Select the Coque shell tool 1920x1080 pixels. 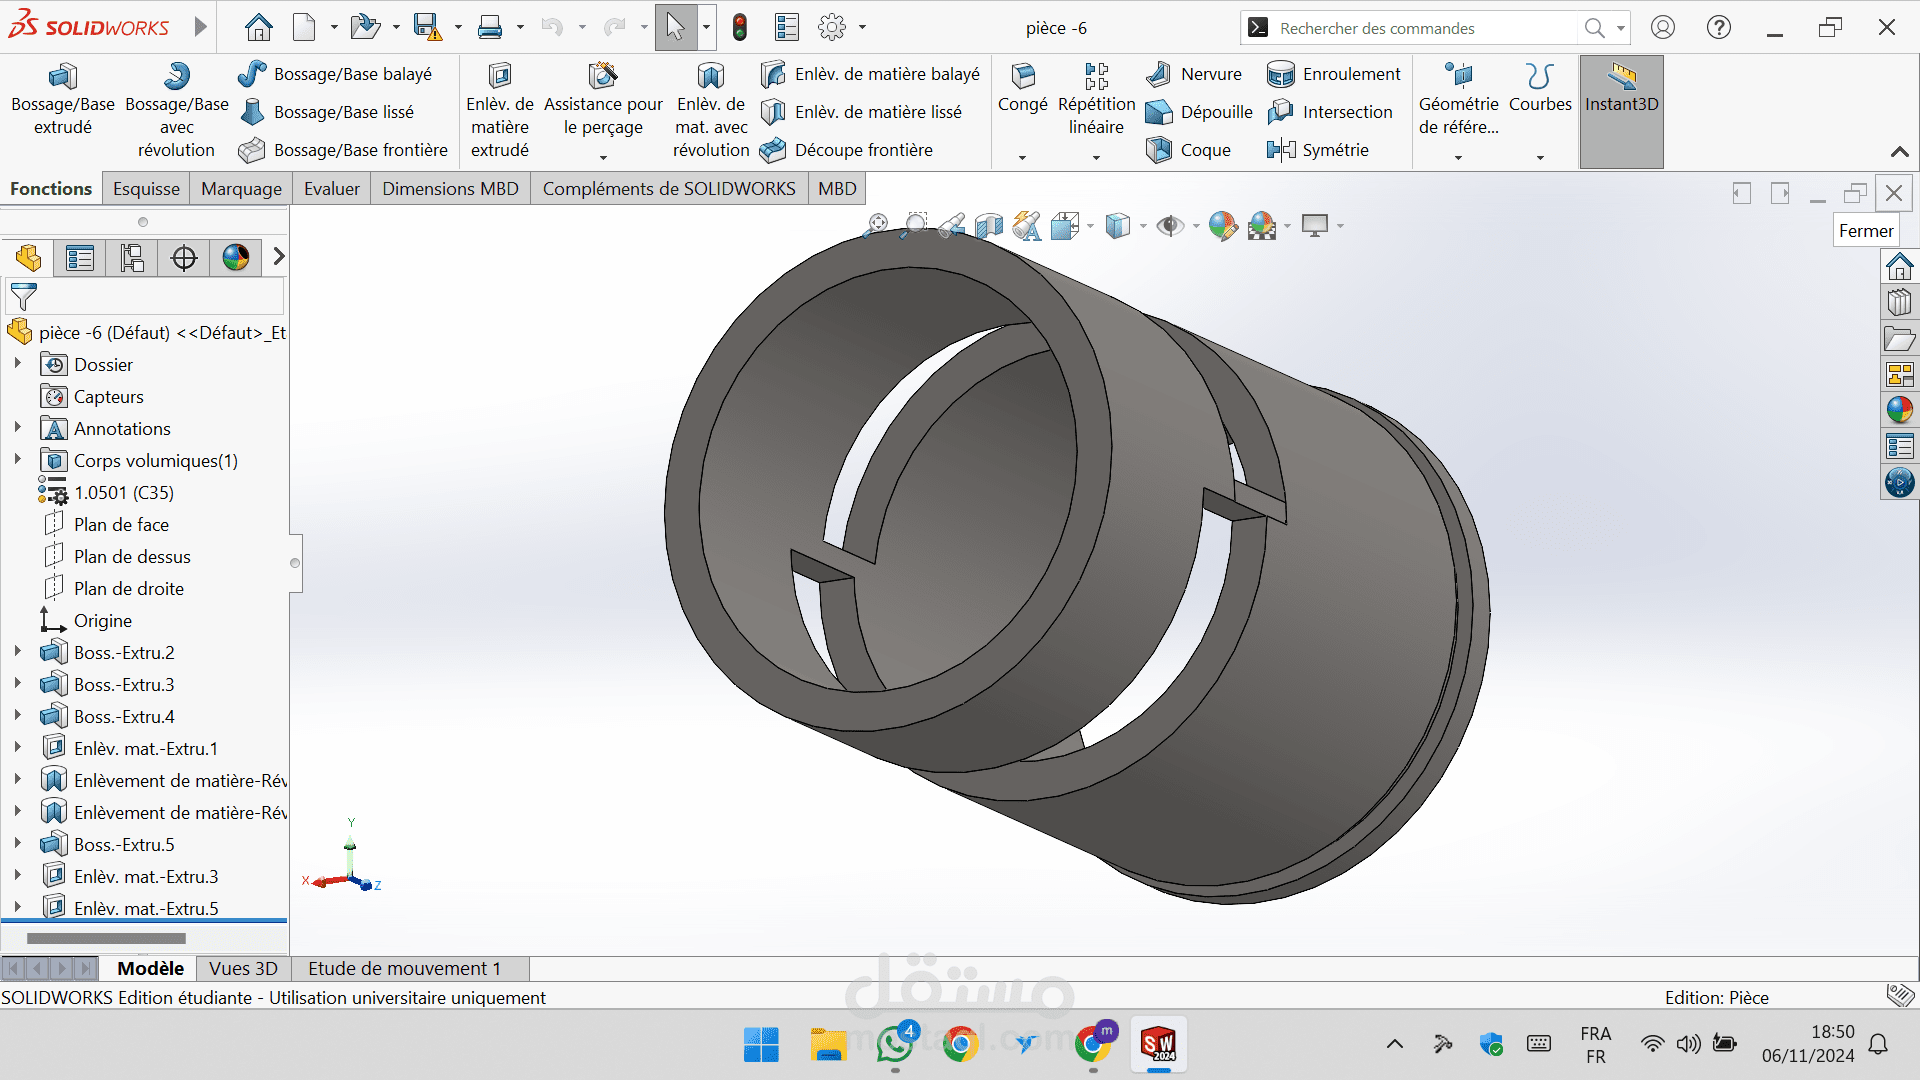click(x=1189, y=150)
